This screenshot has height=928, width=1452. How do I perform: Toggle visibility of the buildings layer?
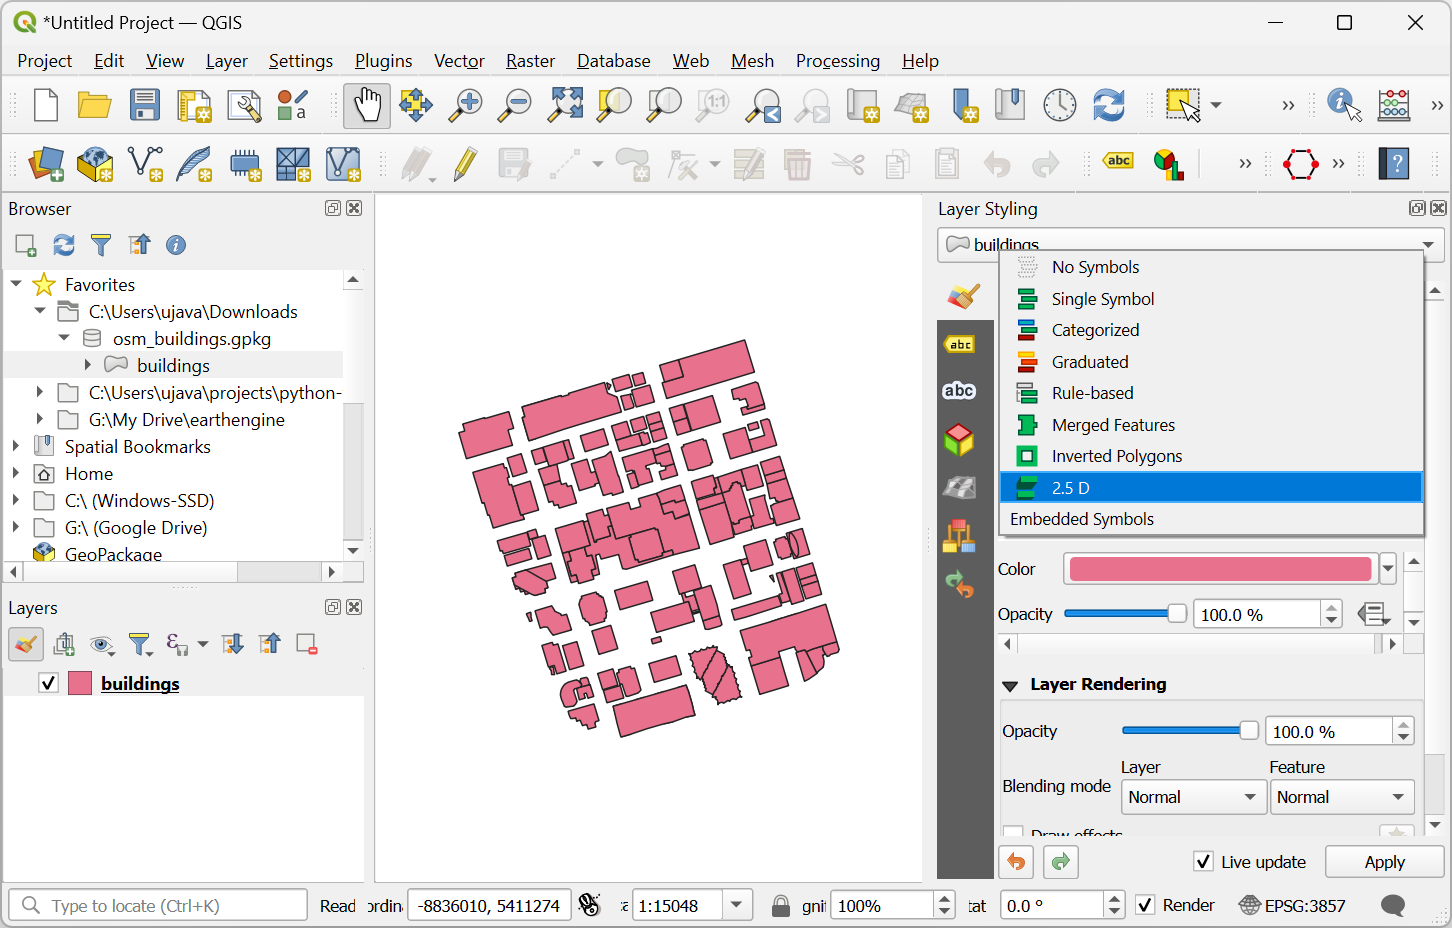[x=48, y=683]
